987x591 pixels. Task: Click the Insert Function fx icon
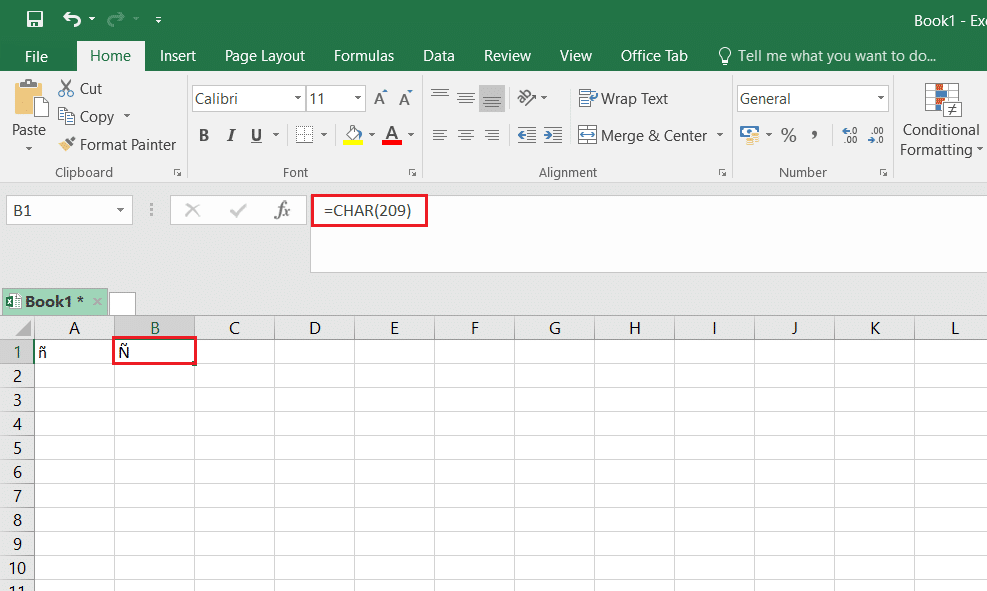point(283,210)
